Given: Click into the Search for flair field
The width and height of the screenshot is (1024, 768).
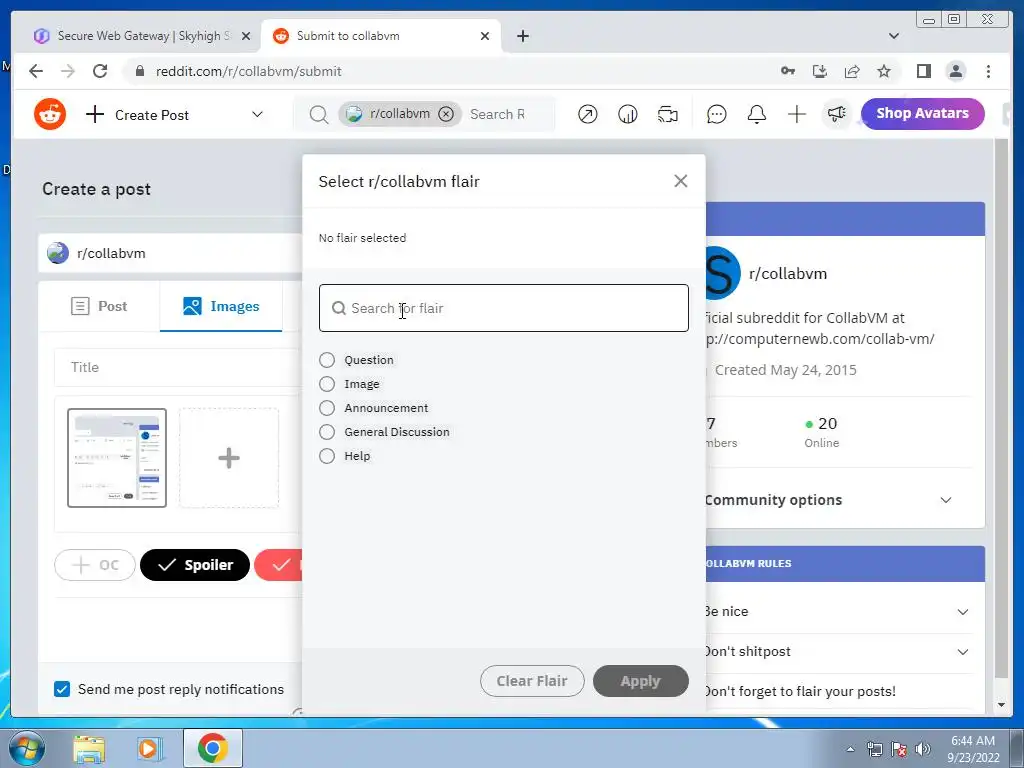Looking at the screenshot, I should click(504, 308).
